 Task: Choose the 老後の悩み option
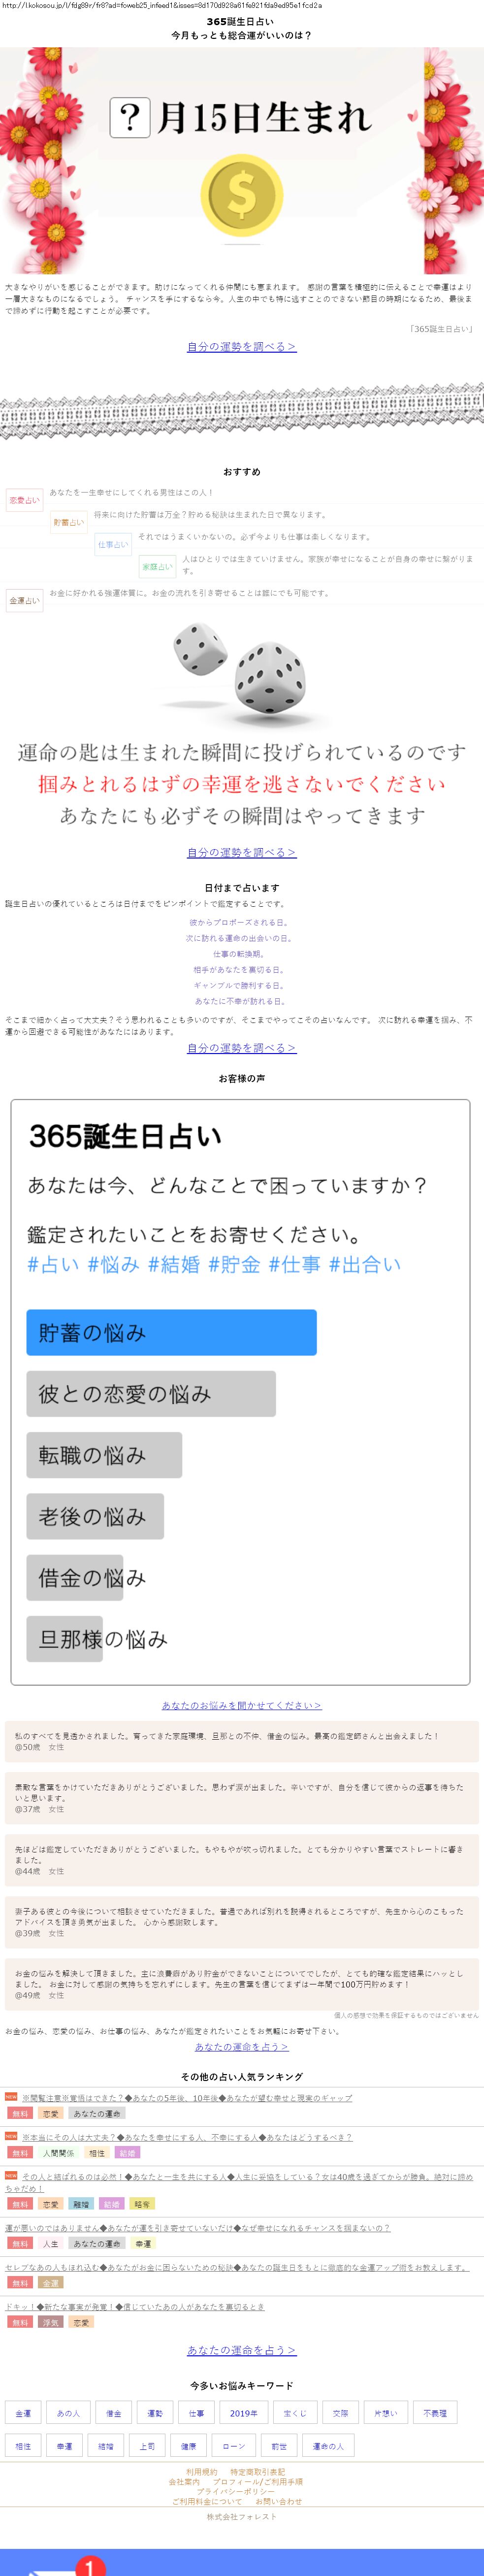pos(95,1515)
